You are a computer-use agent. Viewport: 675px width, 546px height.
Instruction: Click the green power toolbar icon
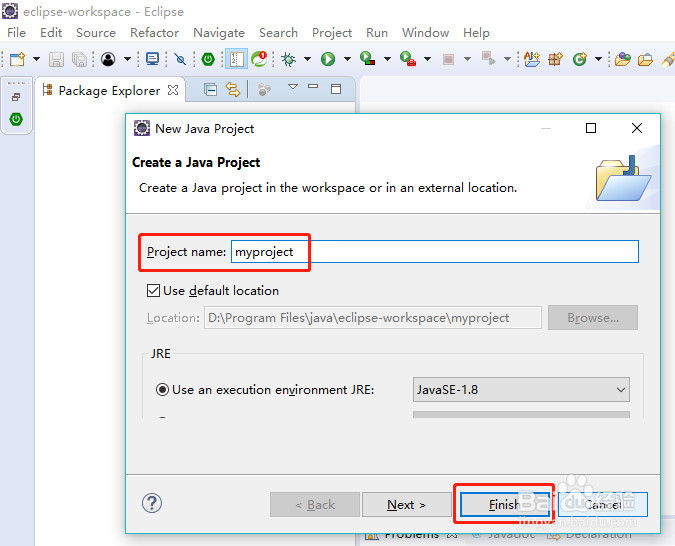point(208,59)
